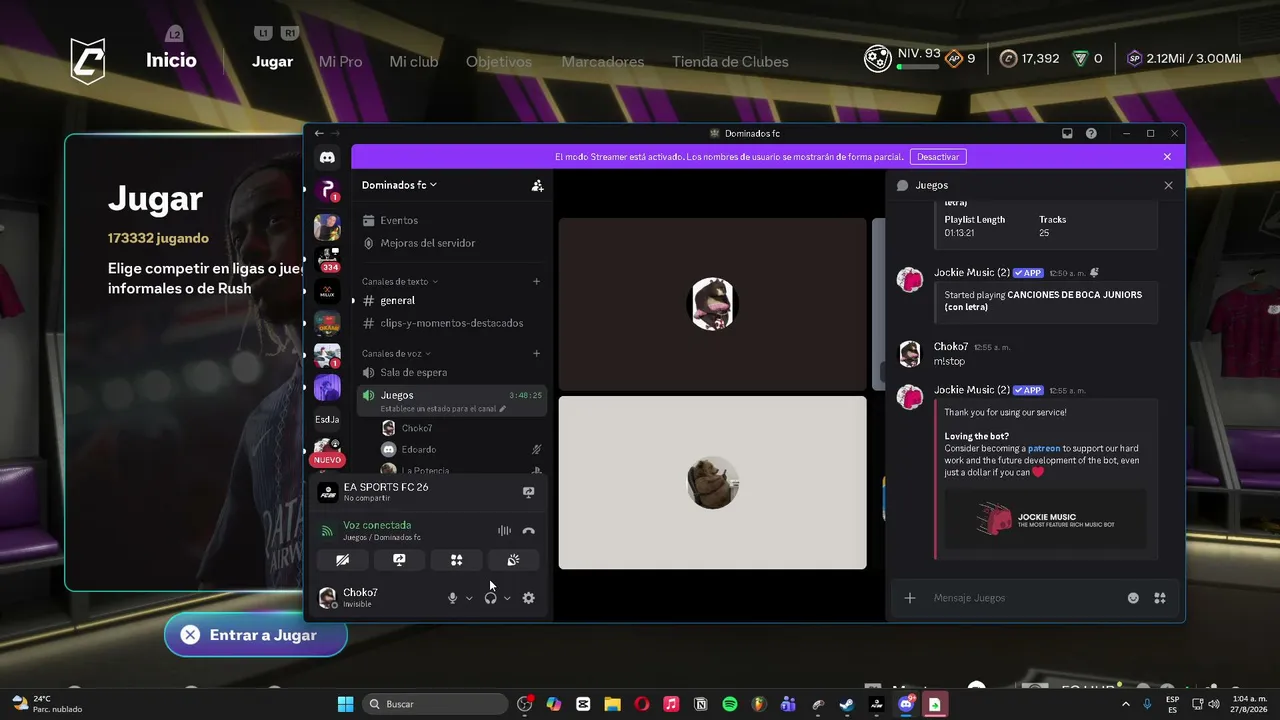Screen dimensions: 1280x720
Task: Open the server with the P logo
Action: pyautogui.click(x=327, y=191)
